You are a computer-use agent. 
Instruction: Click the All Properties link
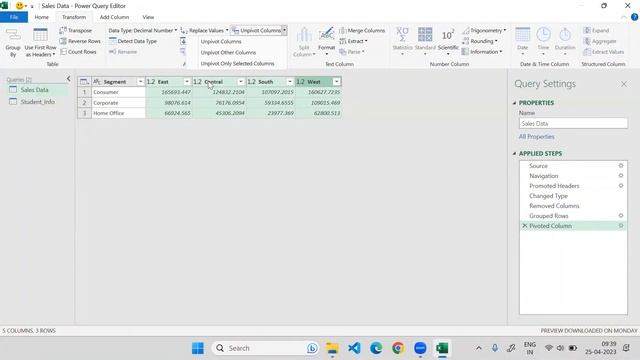536,137
